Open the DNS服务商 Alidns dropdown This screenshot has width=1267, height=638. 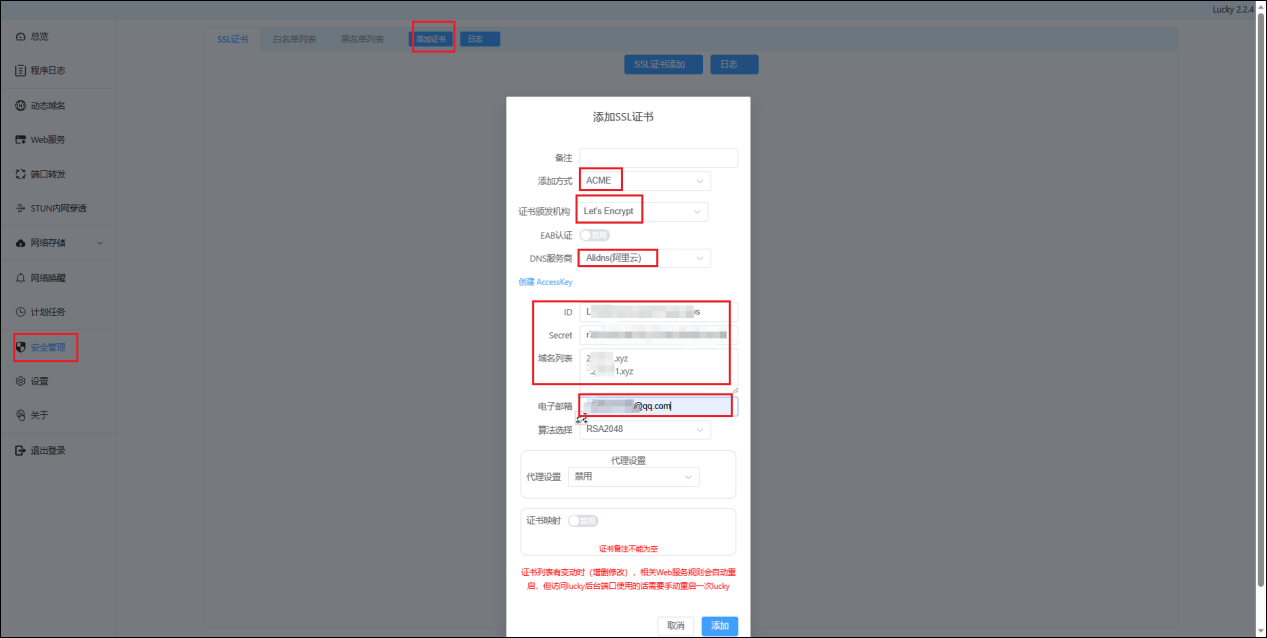645,259
